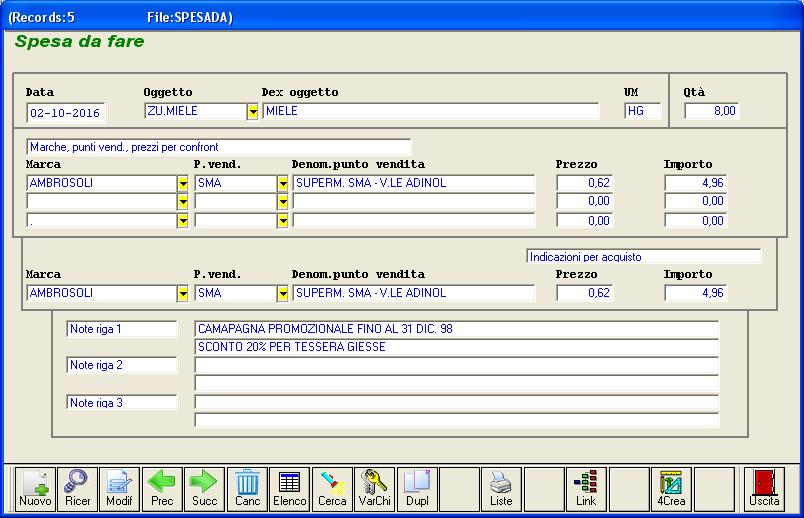The width and height of the screenshot is (804, 518).
Task: Open the first-row SMA P.vend. dropdown arrow
Action: (283, 184)
